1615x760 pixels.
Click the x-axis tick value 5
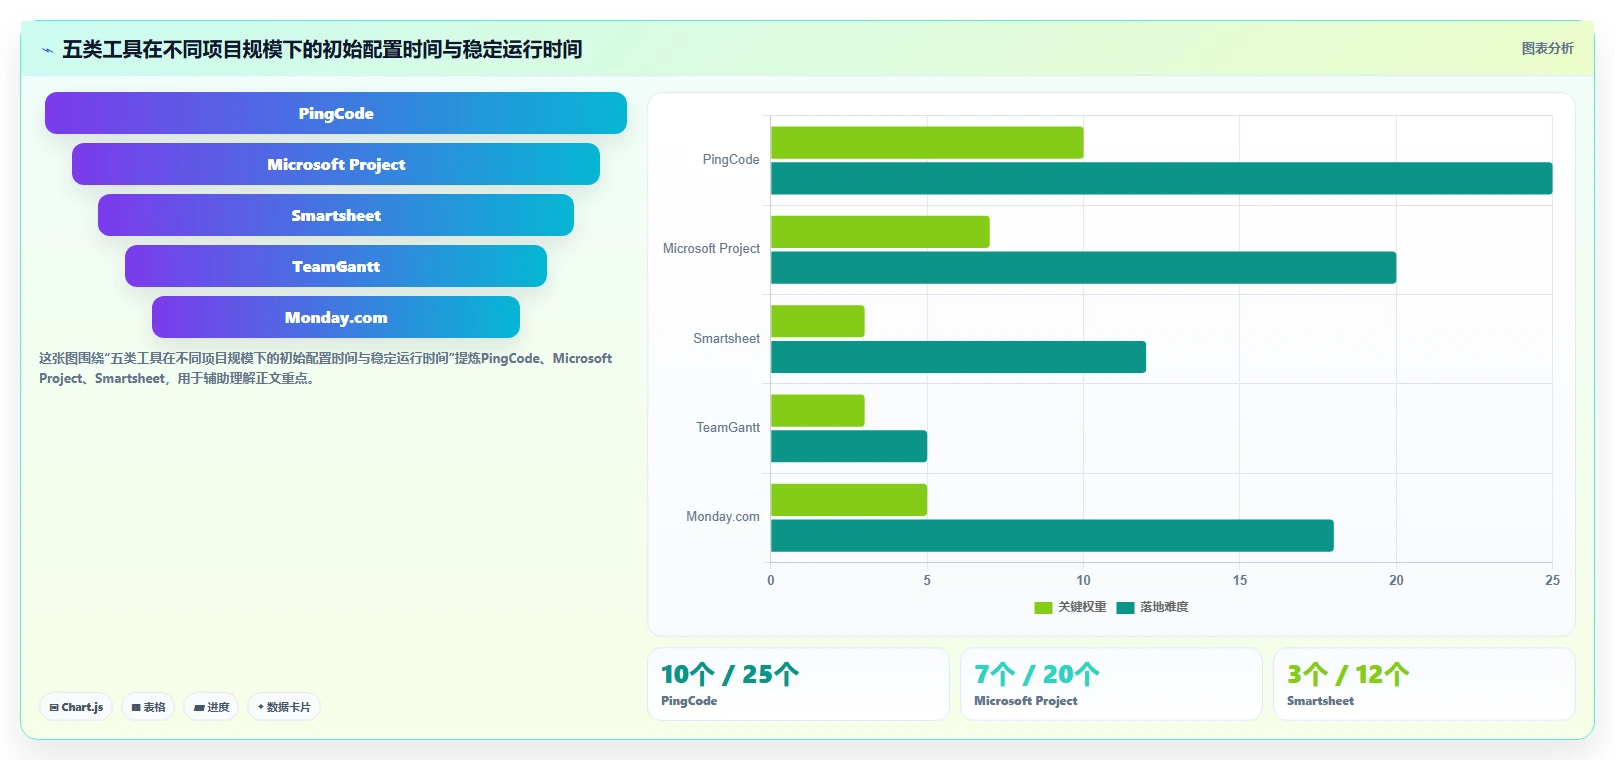point(927,580)
